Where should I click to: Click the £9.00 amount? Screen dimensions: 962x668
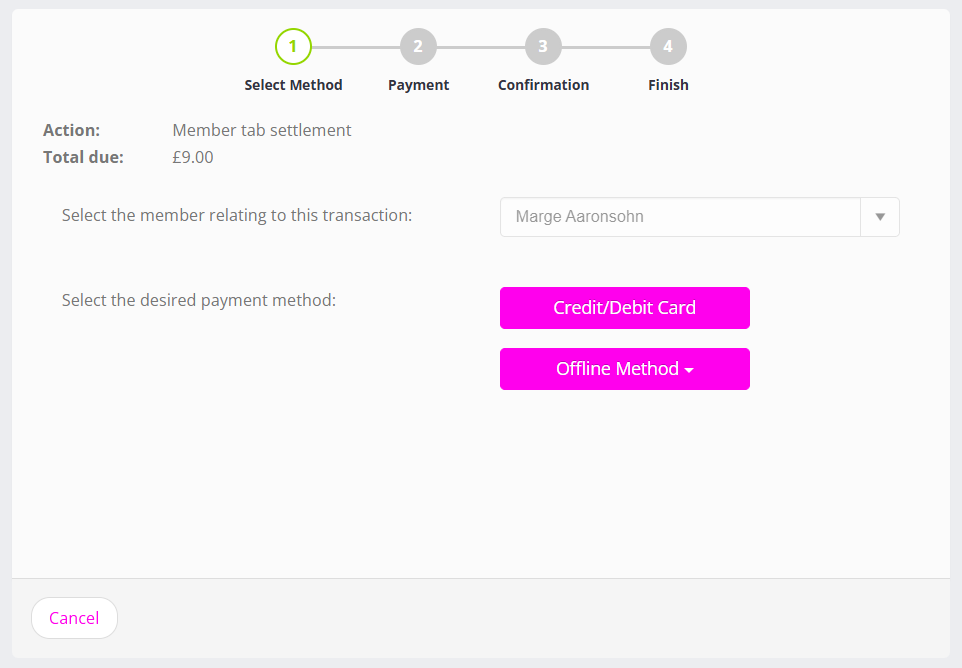point(193,157)
